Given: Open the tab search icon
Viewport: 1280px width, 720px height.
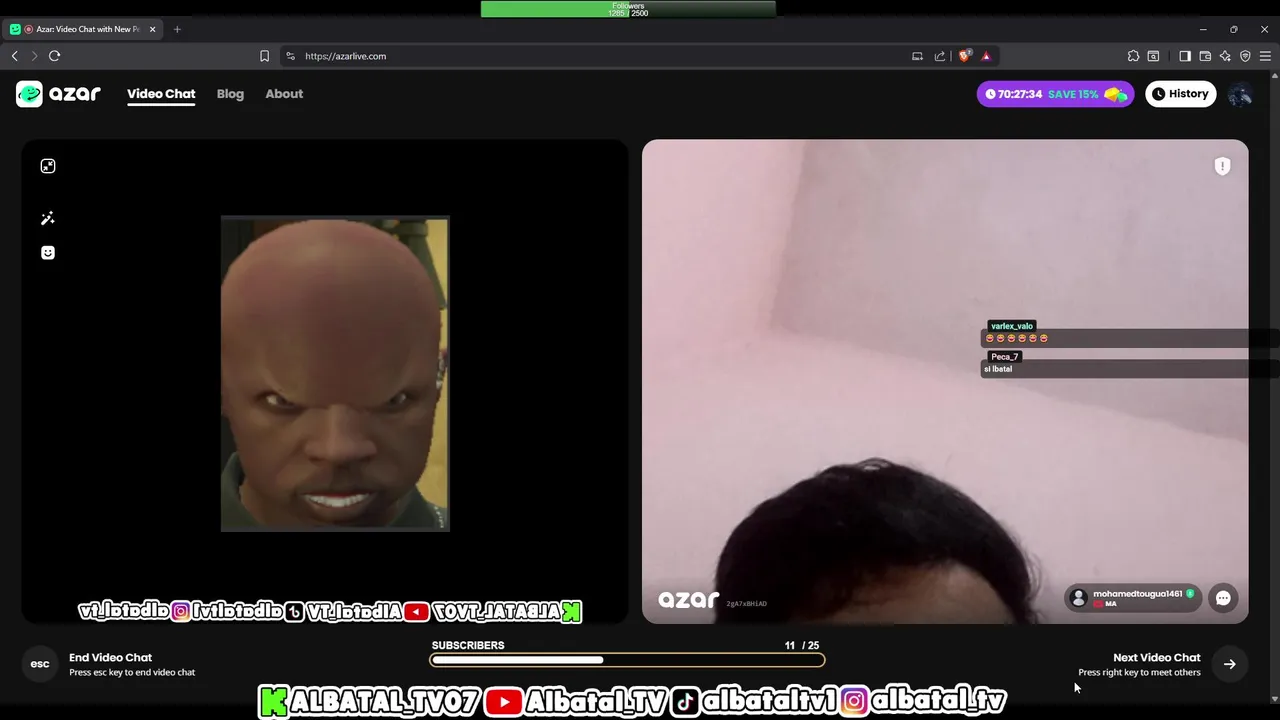Looking at the screenshot, I should 1153,56.
